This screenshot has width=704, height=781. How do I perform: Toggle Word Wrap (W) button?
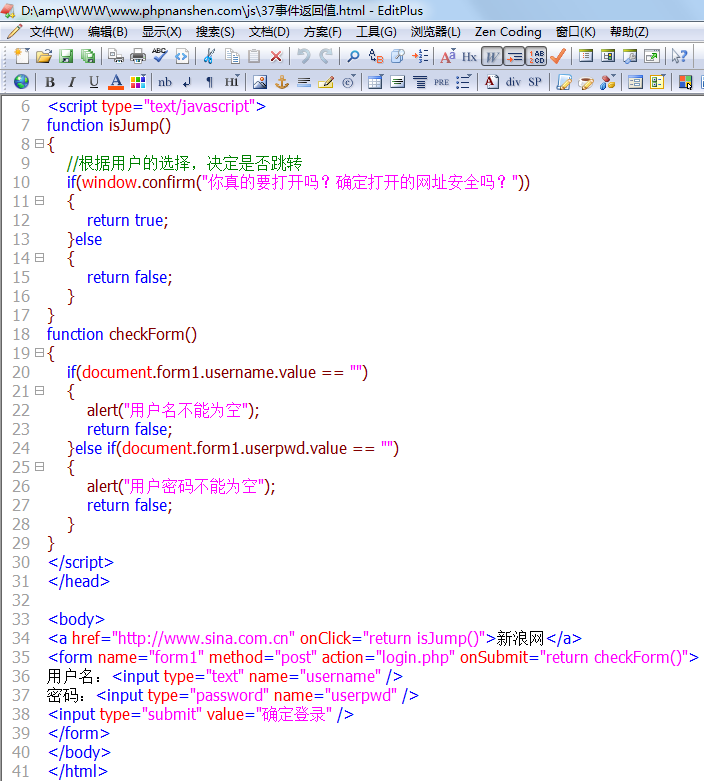pyautogui.click(x=492, y=57)
